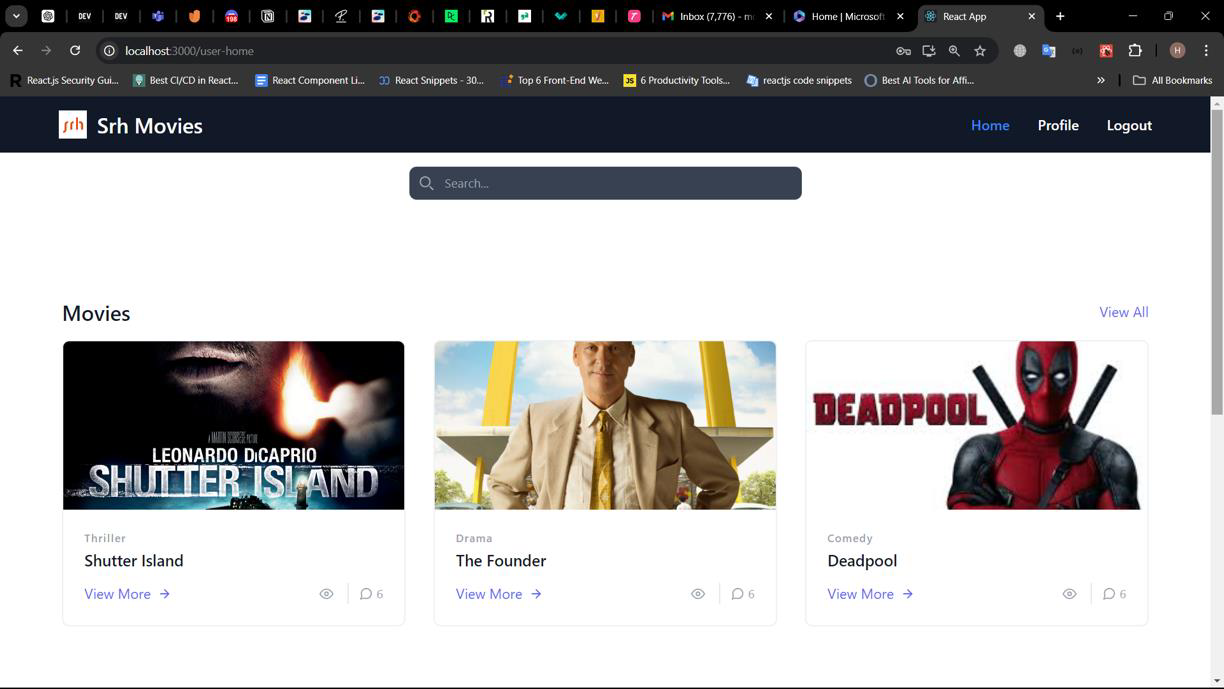This screenshot has width=1224, height=689.
Task: Click the Shutter Island poster thumbnail
Action: pyautogui.click(x=234, y=425)
